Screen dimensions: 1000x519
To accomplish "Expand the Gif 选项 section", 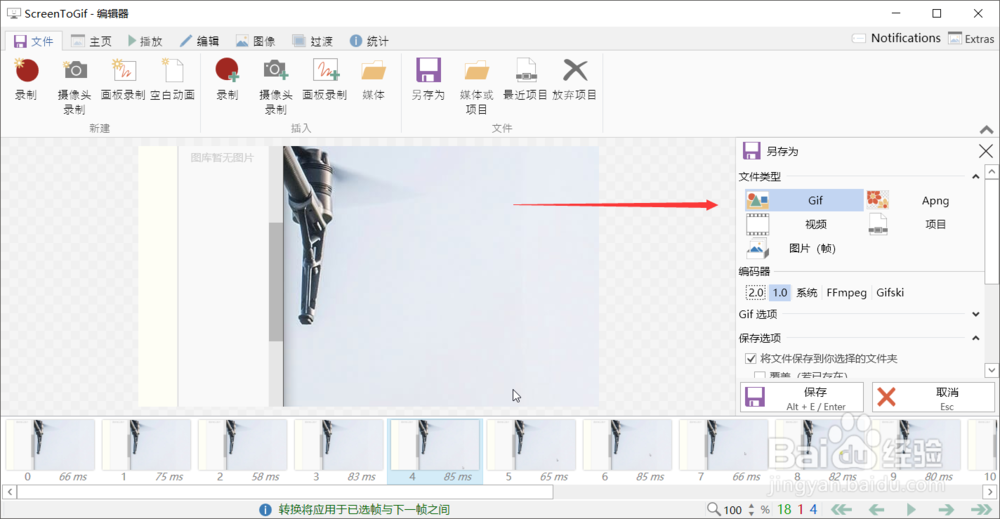I will pos(976,314).
